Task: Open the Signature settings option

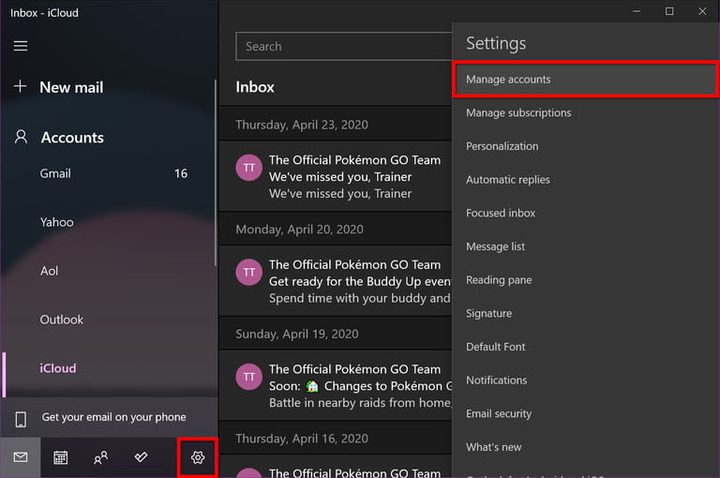Action: 489,313
